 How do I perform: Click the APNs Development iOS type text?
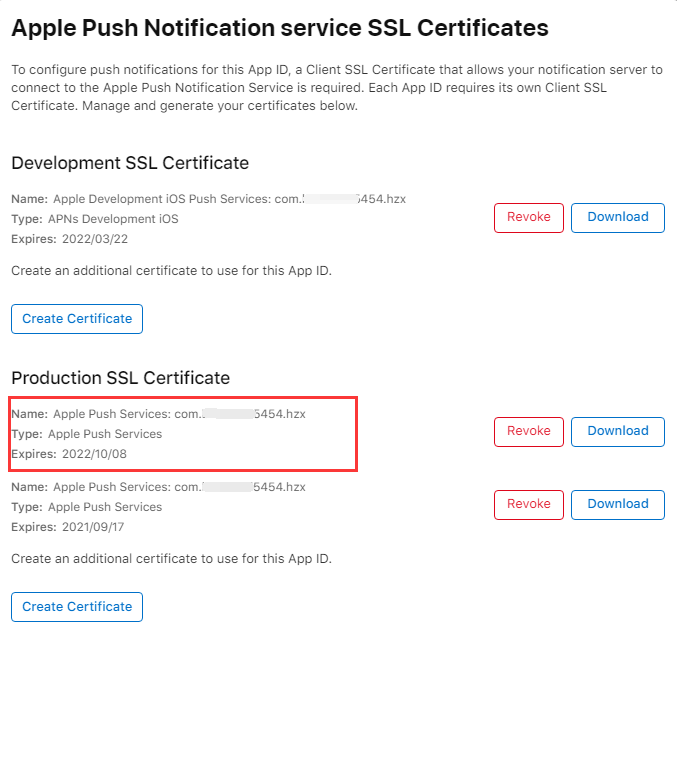click(113, 219)
